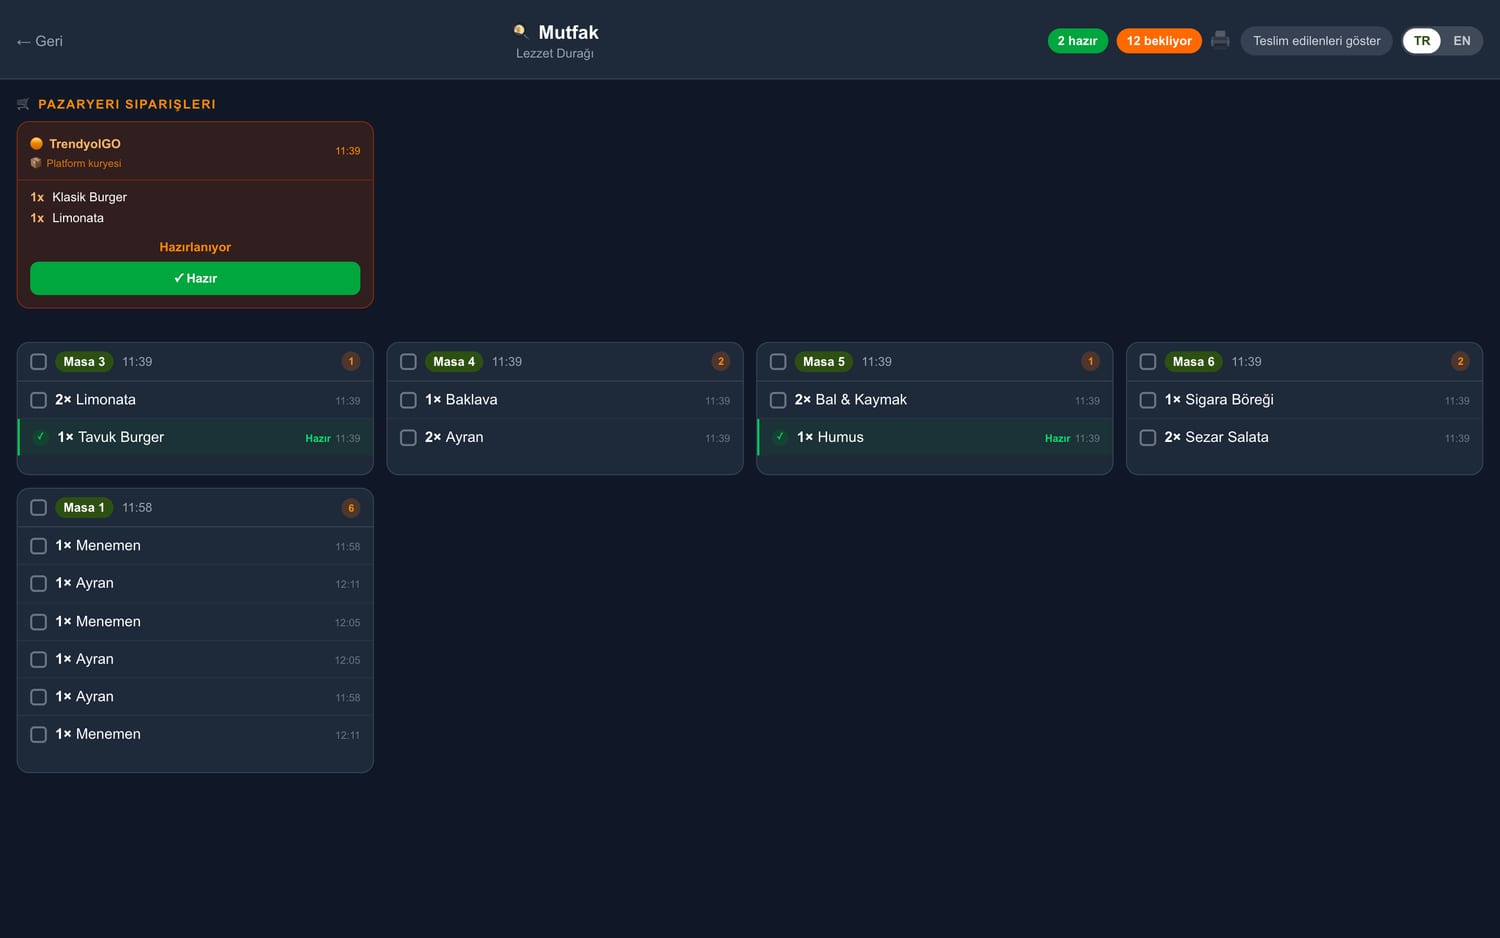The height and width of the screenshot is (938, 1500).
Task: Click the Masa 6 table label
Action: (1194, 362)
